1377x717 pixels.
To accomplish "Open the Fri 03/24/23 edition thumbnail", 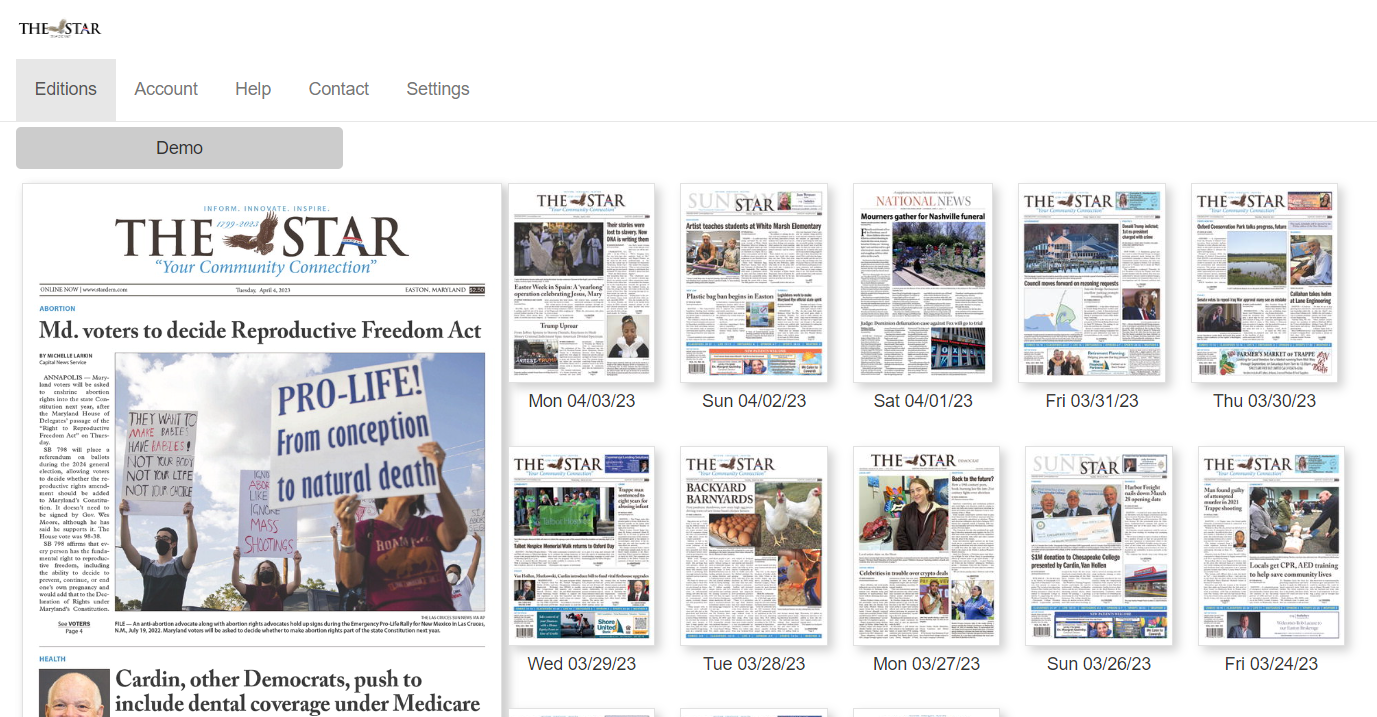I will 1271,546.
